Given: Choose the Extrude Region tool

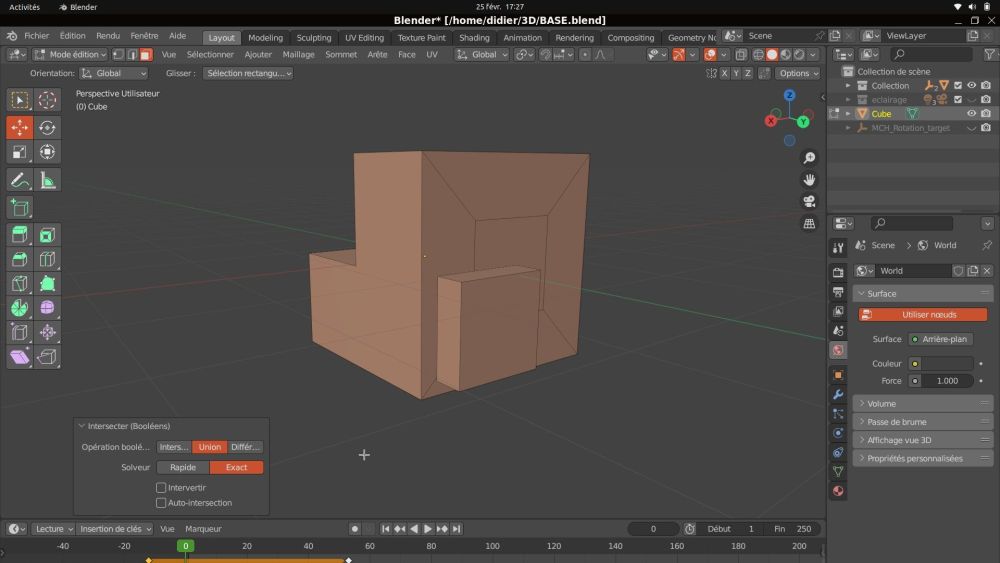Looking at the screenshot, I should [19, 235].
